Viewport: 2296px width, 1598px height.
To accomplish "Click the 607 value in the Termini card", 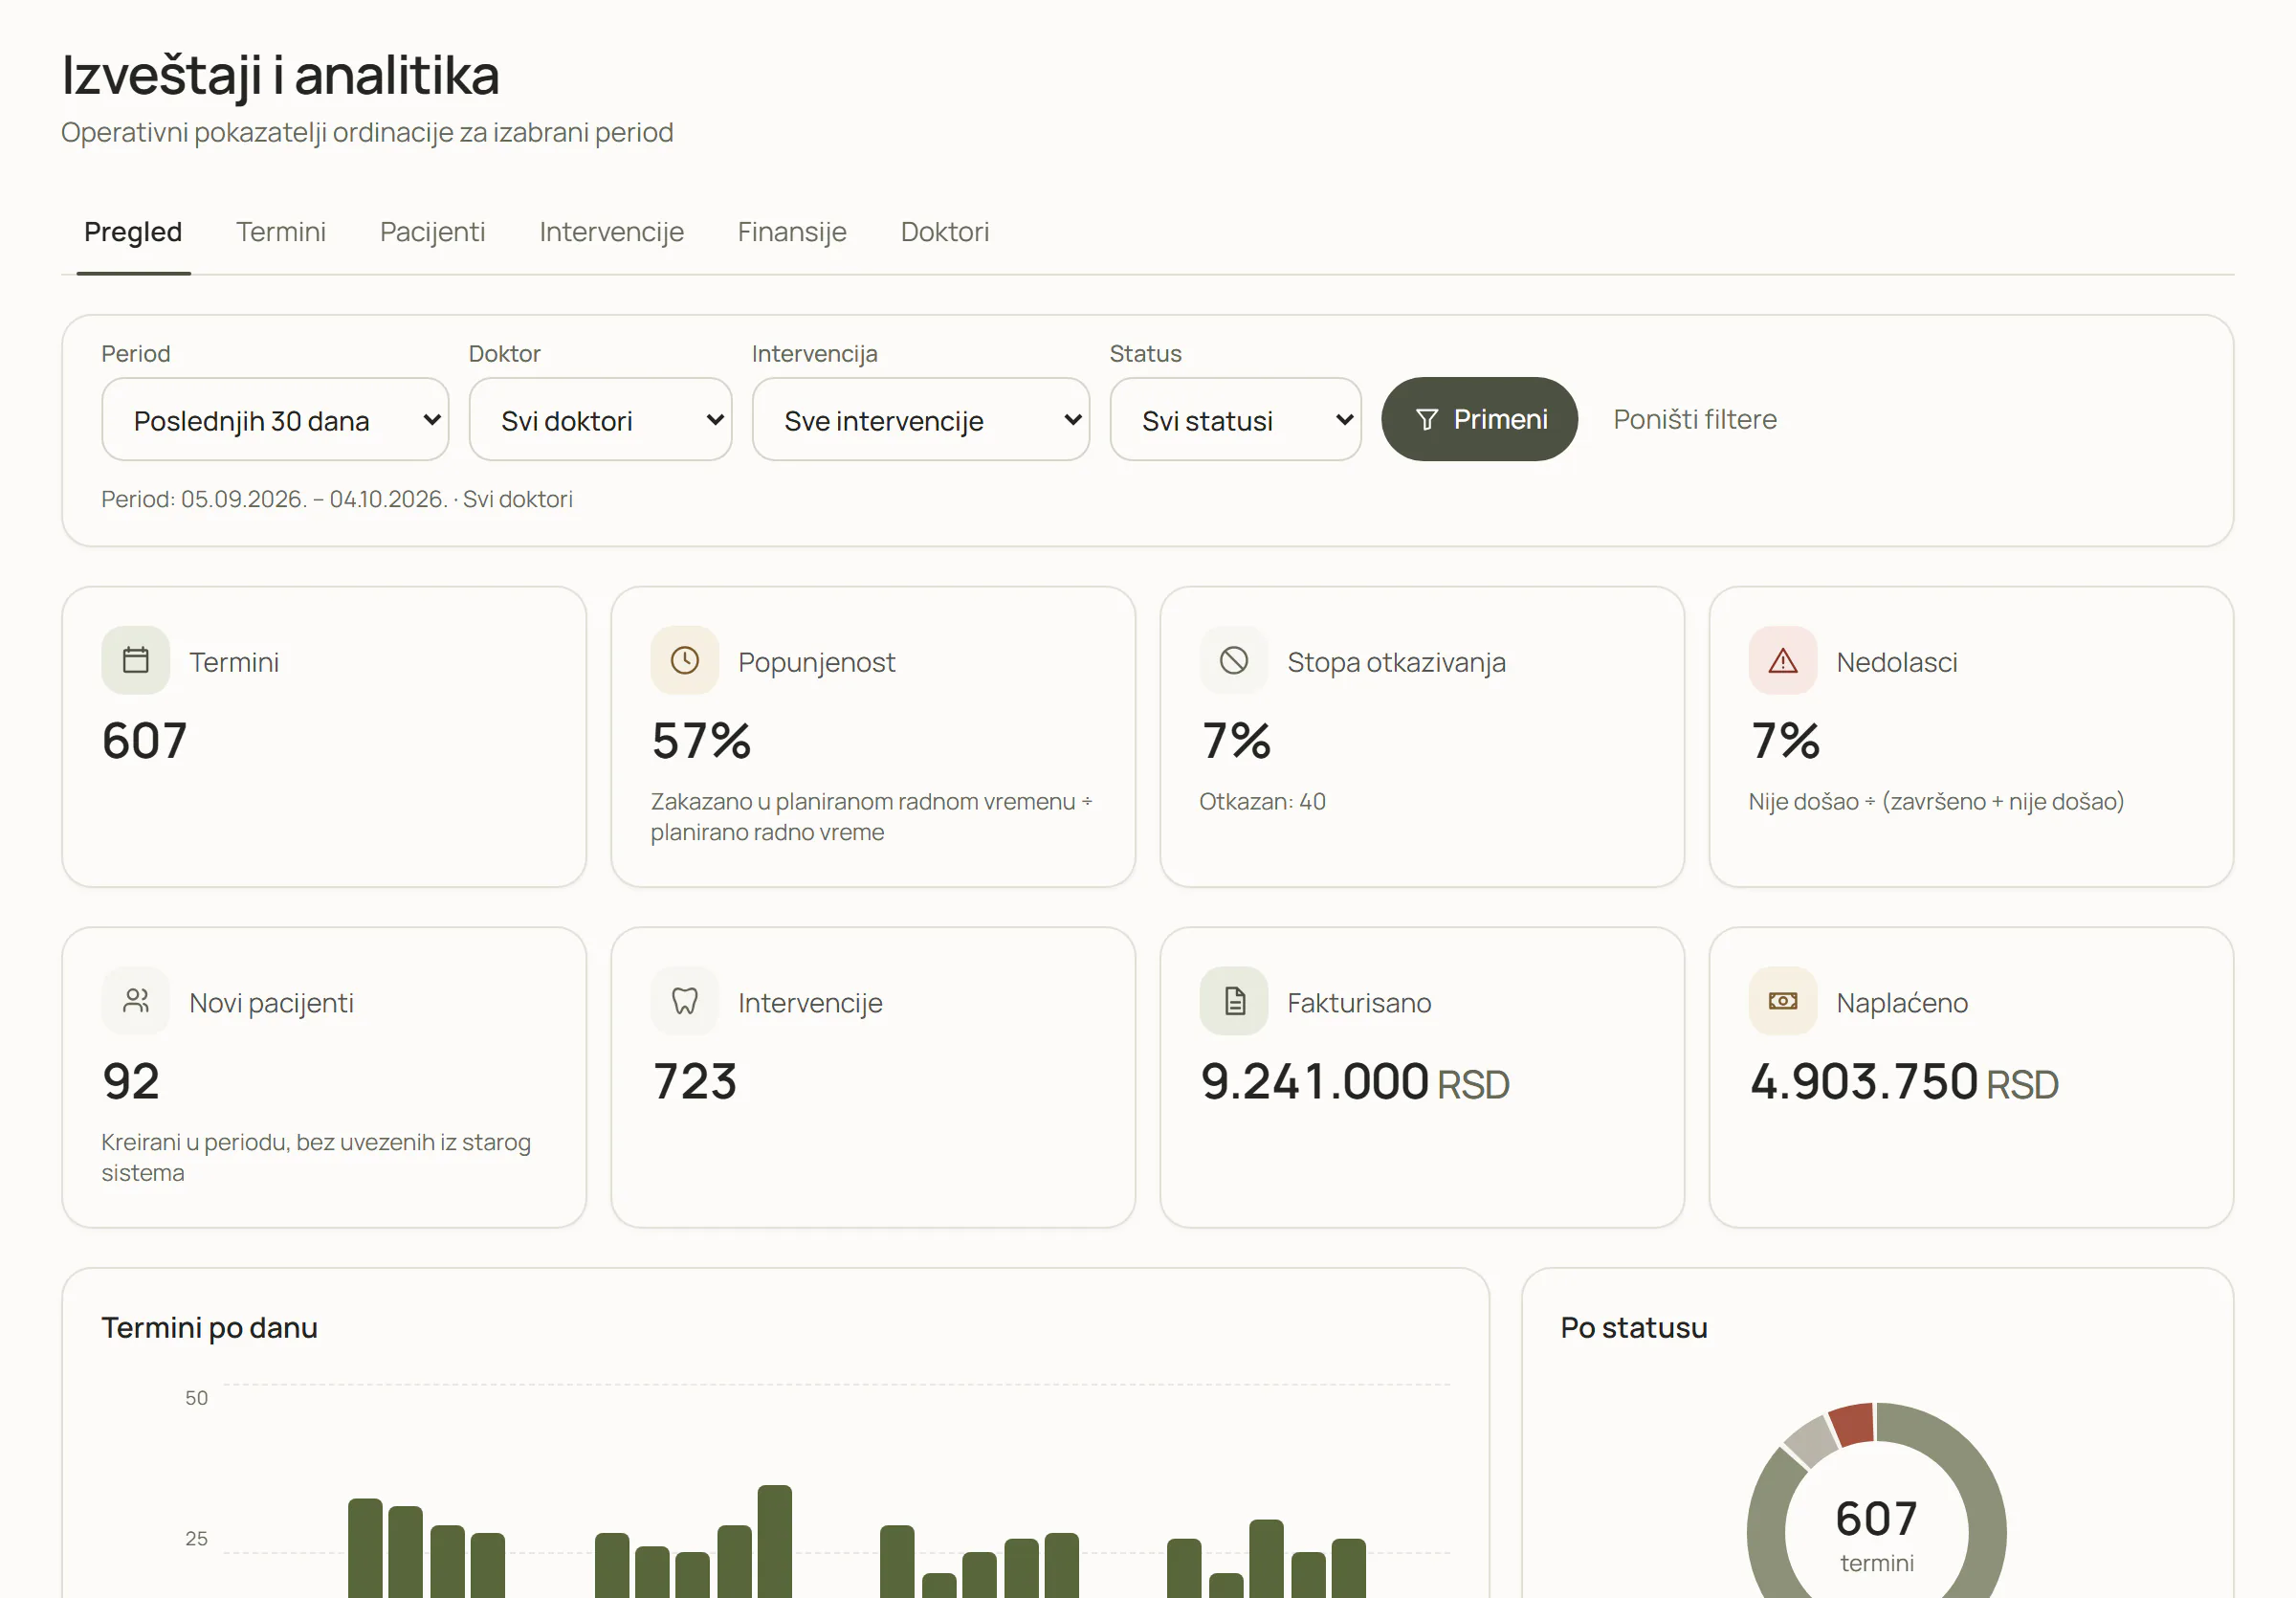I will coord(144,741).
